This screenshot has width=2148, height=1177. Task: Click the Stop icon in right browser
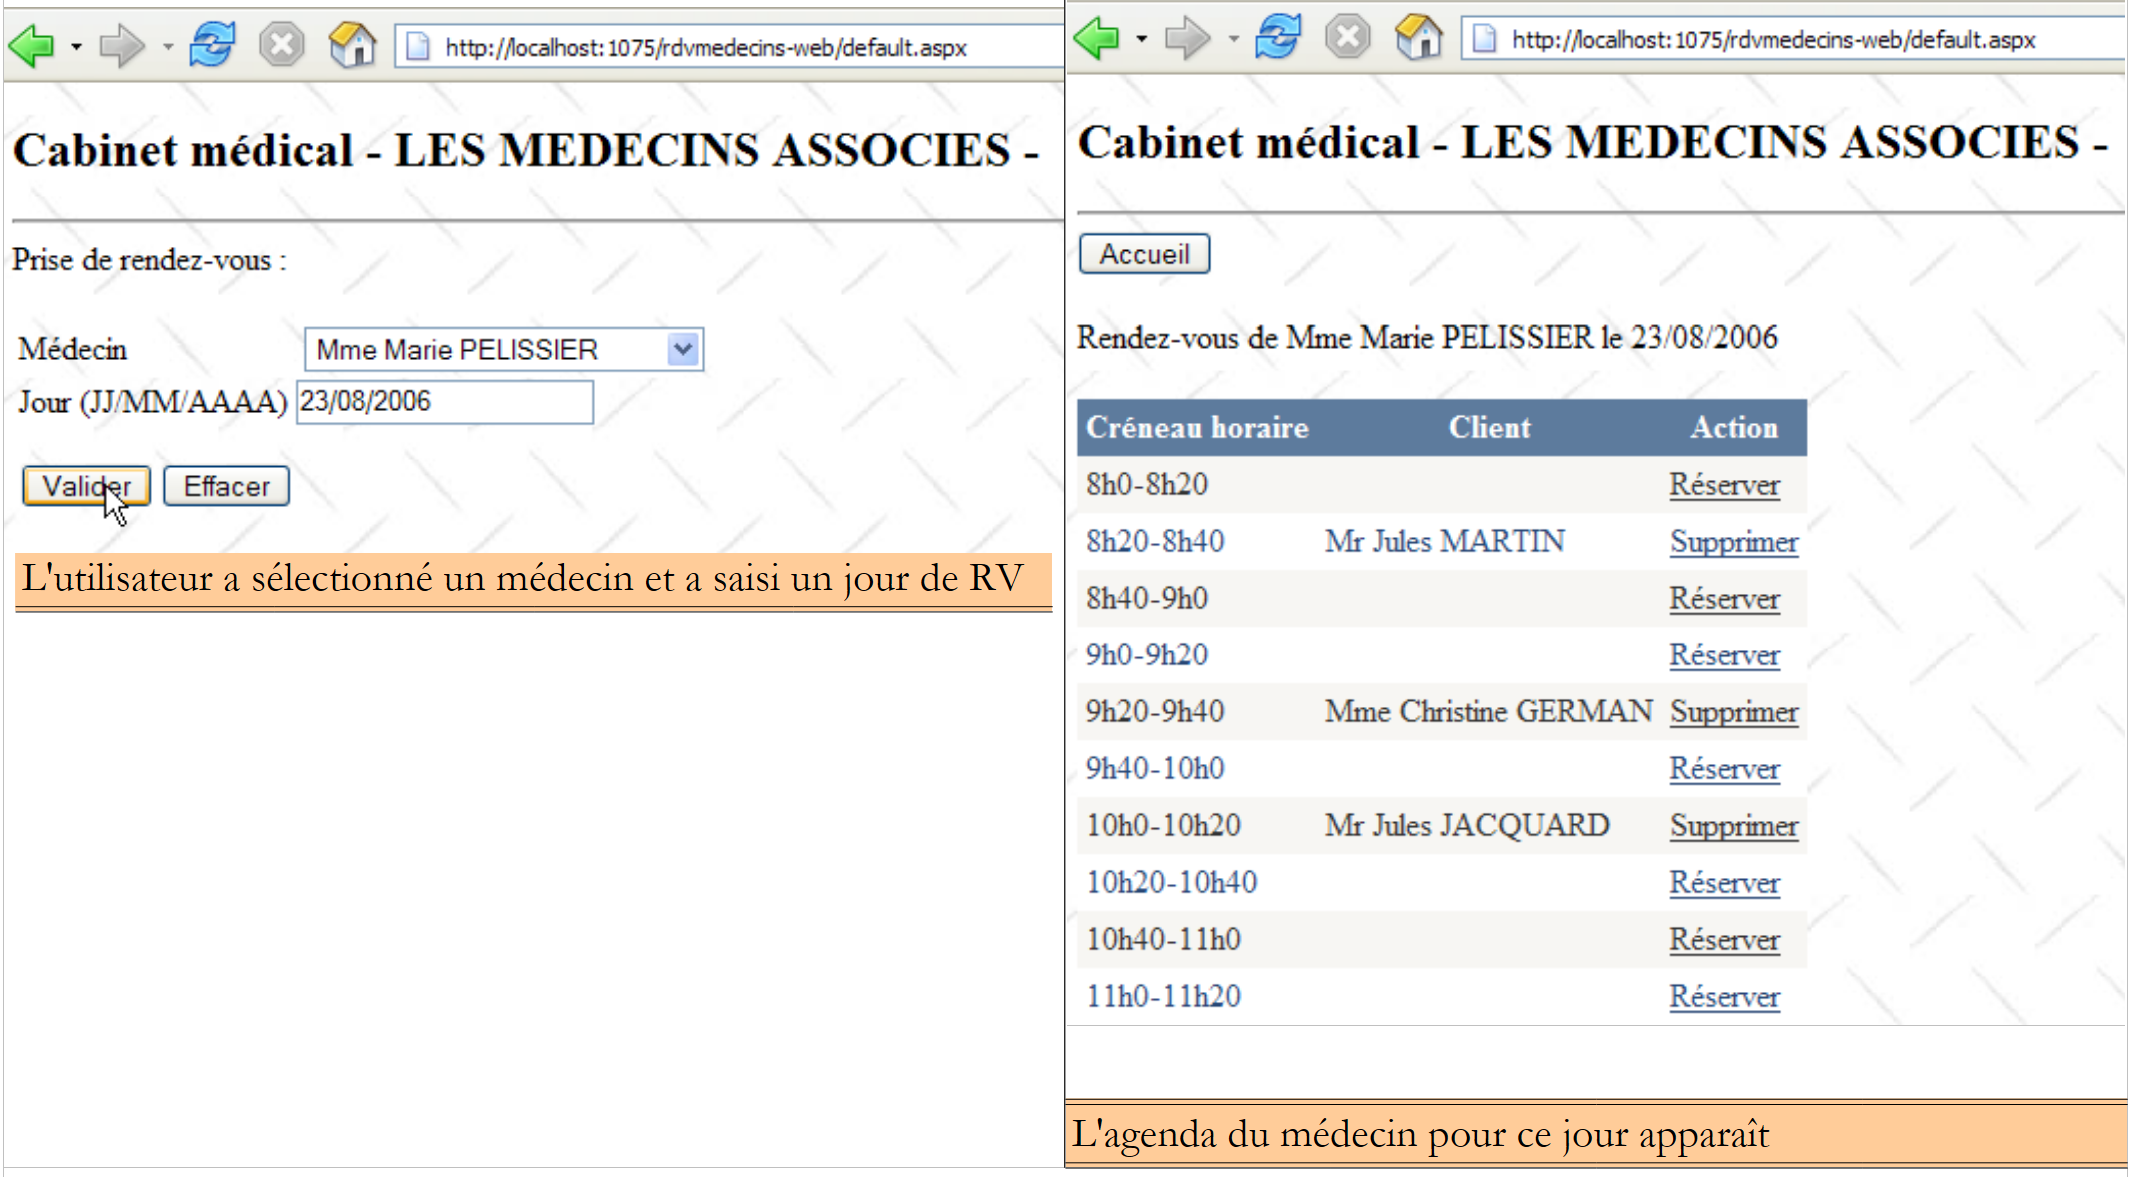(x=1347, y=38)
